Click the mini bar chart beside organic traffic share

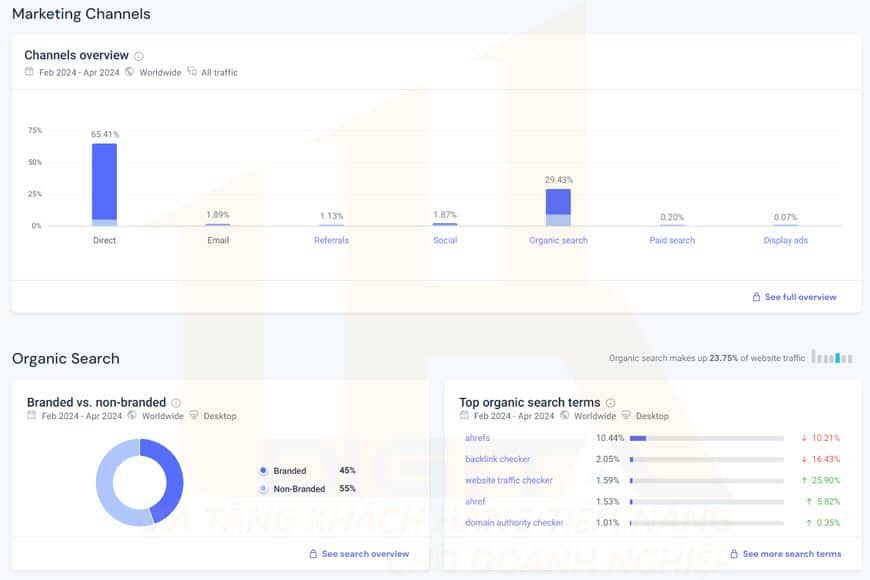coord(832,357)
